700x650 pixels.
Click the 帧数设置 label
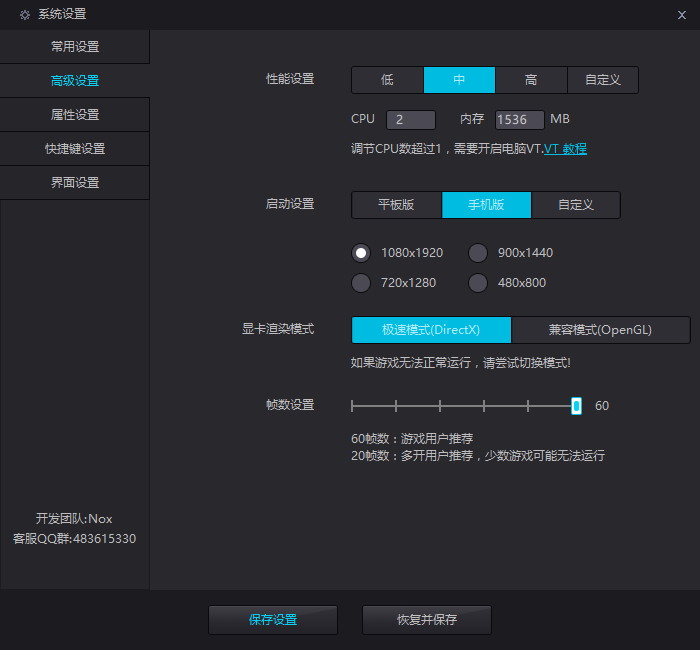point(290,405)
